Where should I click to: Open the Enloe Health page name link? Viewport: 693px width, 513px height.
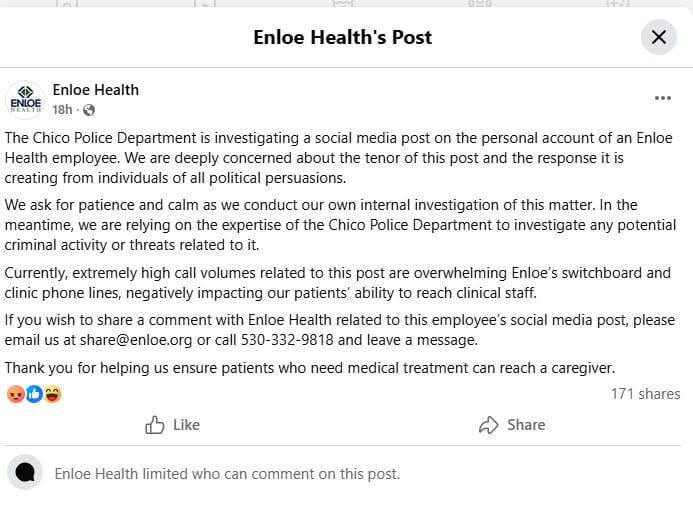tap(96, 90)
